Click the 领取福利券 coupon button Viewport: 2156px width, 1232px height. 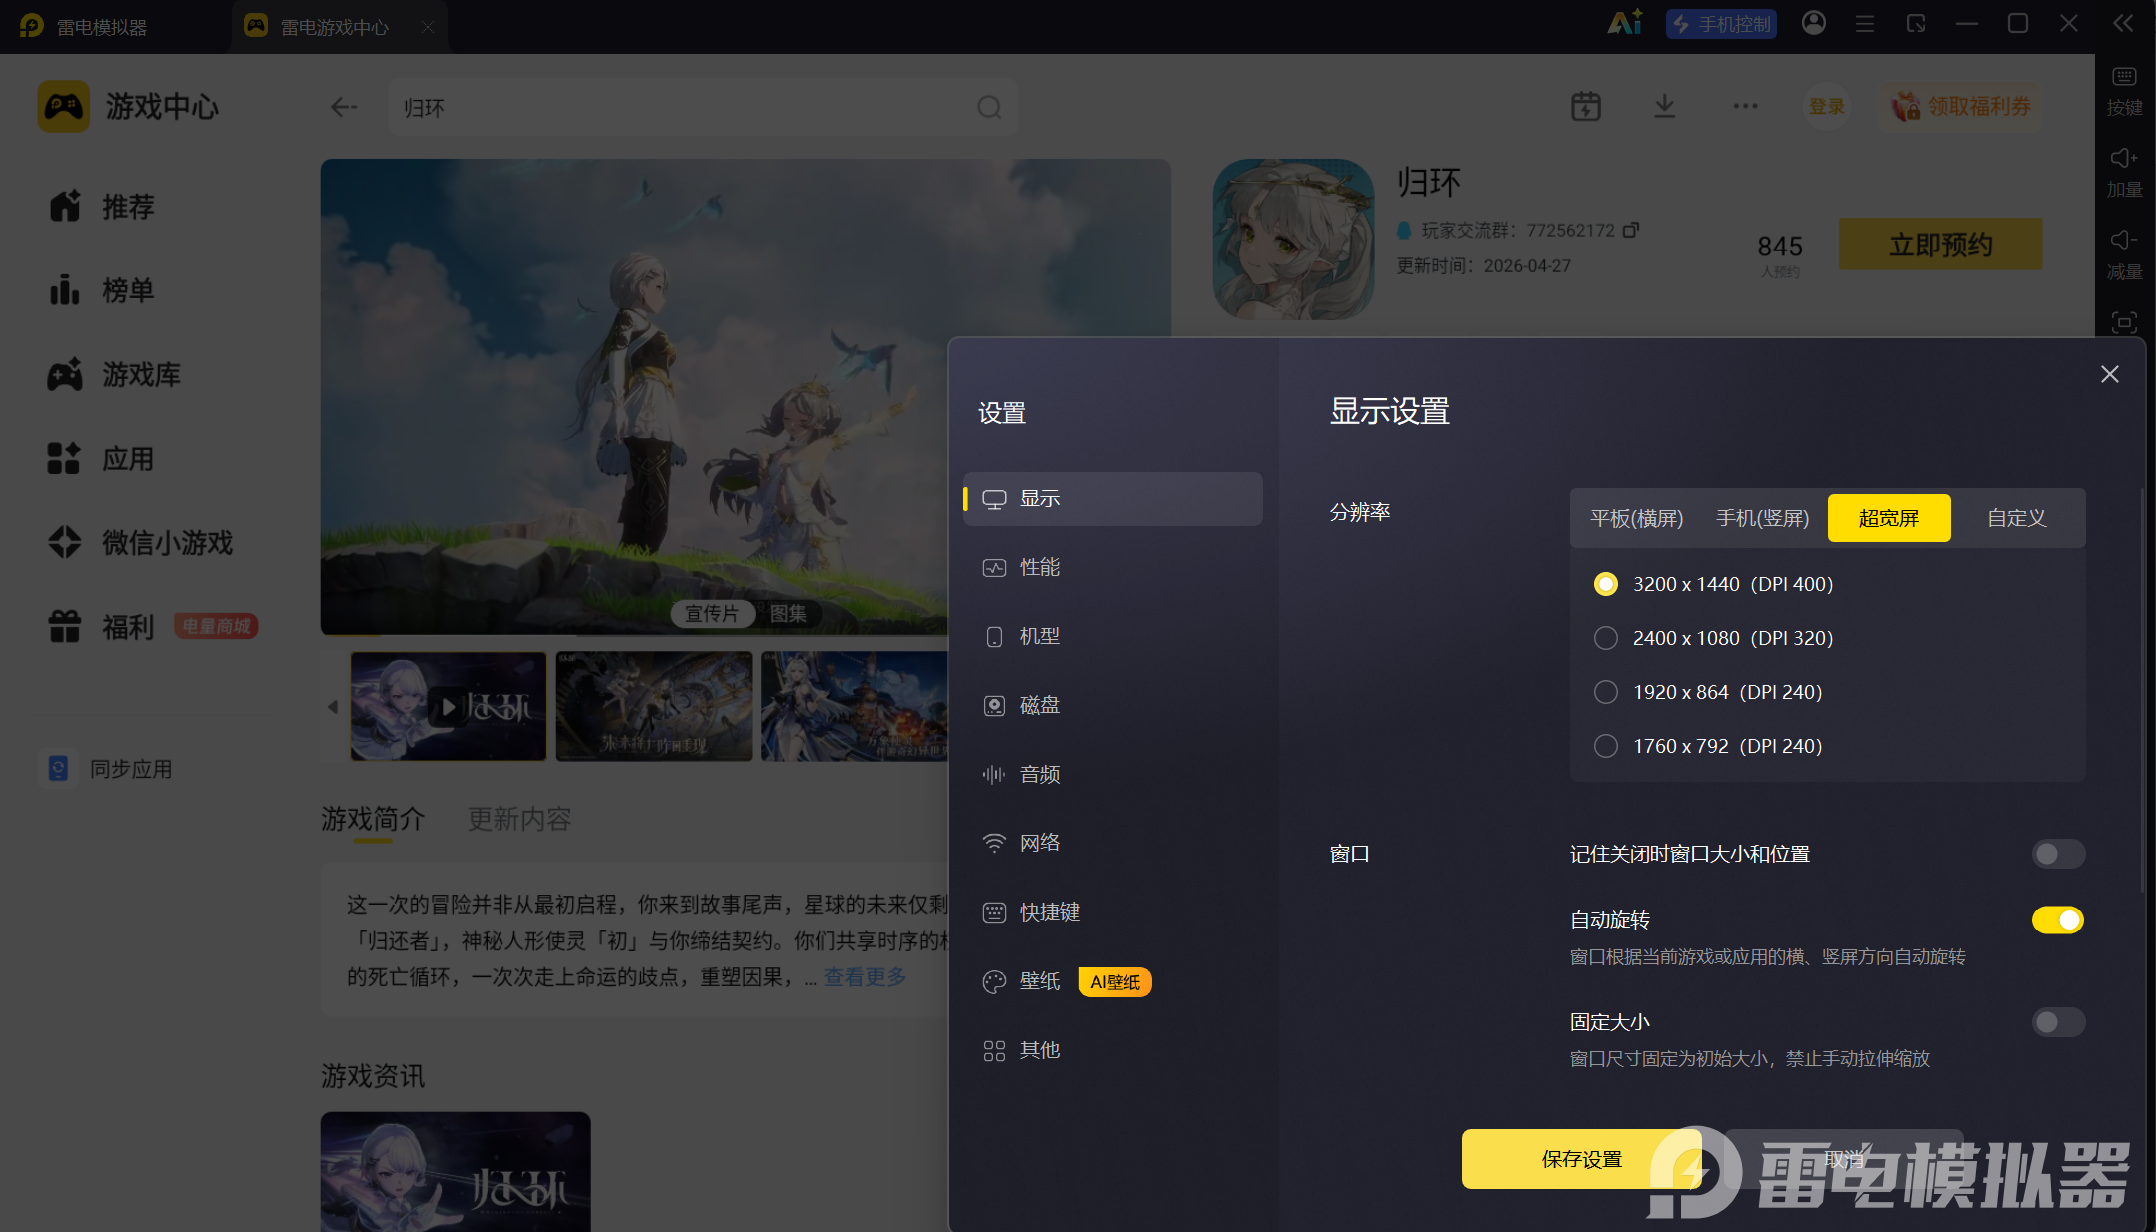(1962, 106)
